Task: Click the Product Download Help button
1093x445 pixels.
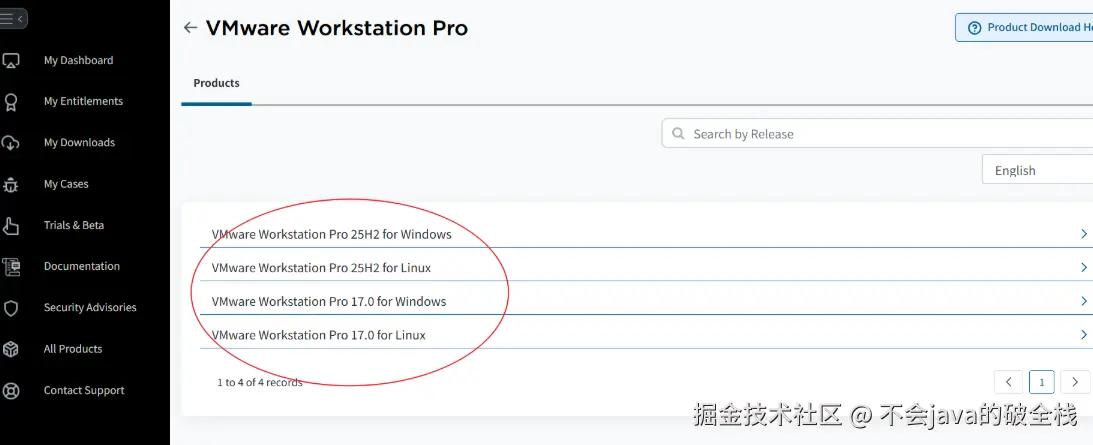Action: (x=1025, y=27)
